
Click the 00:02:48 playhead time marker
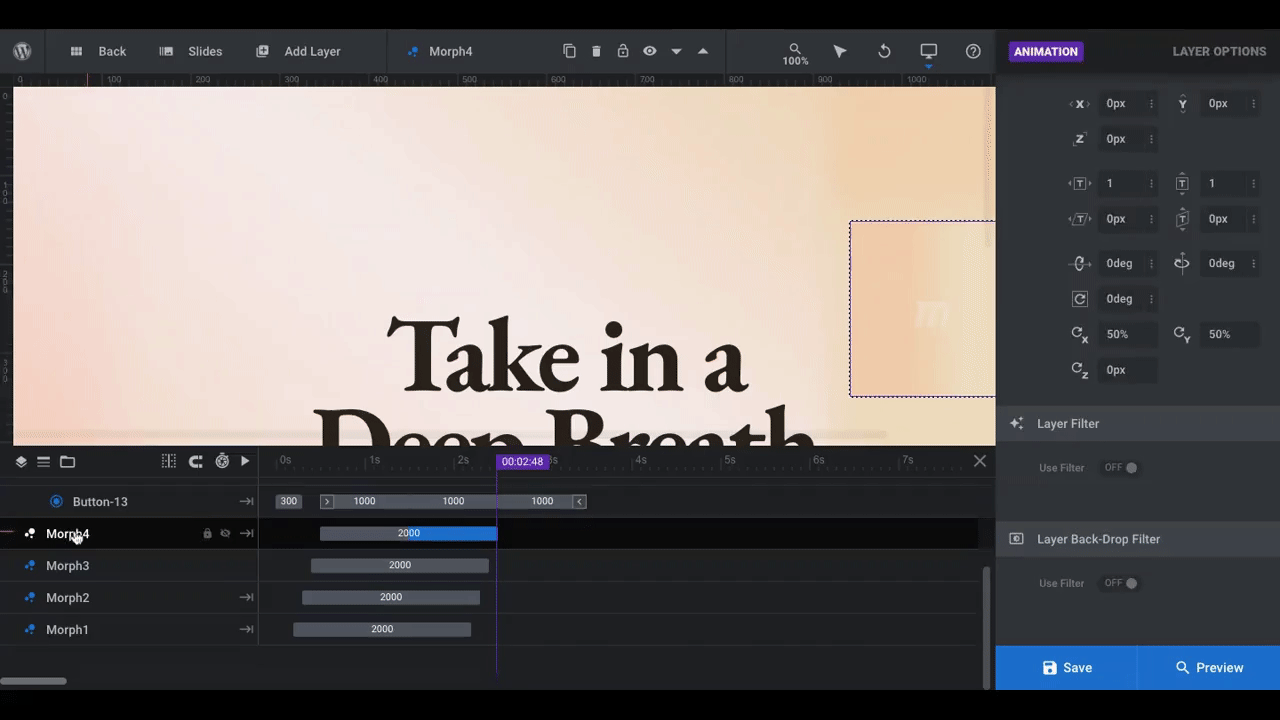click(x=523, y=462)
